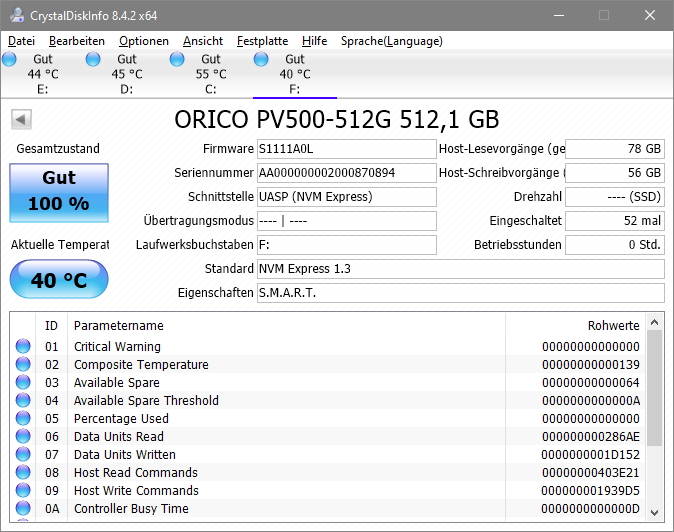674x532 pixels.
Task: Select the Data Units Written parameter name
Action: point(125,455)
